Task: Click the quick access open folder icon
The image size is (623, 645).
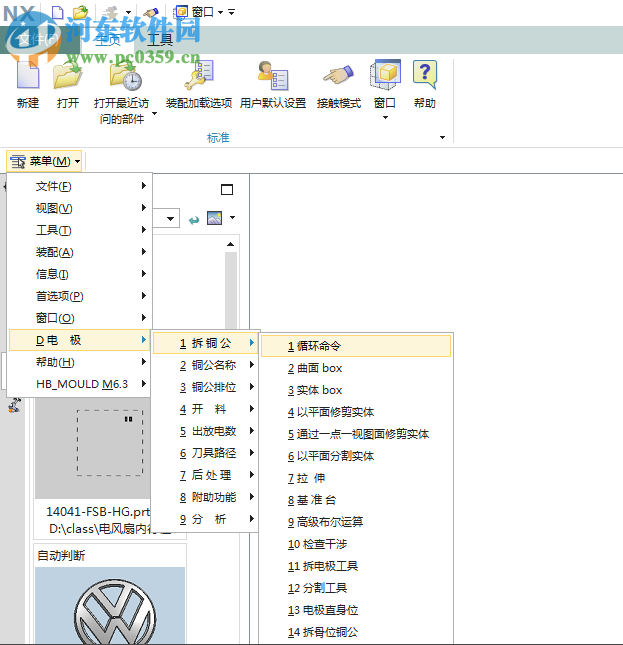Action: click(x=81, y=12)
